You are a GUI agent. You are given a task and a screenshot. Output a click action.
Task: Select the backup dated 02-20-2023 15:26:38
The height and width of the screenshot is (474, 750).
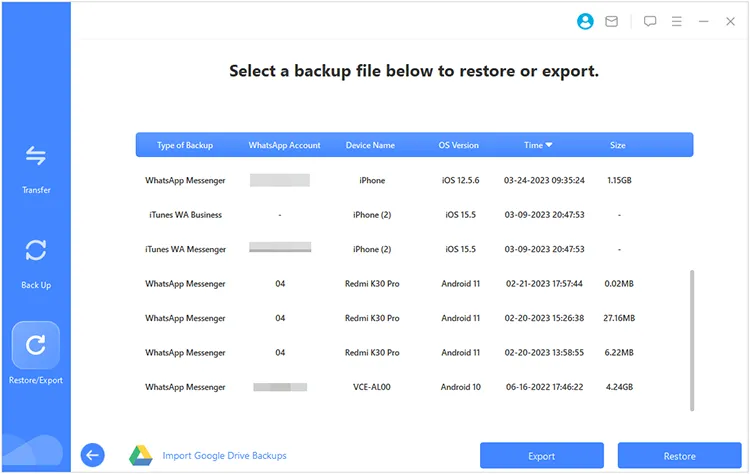tap(414, 318)
